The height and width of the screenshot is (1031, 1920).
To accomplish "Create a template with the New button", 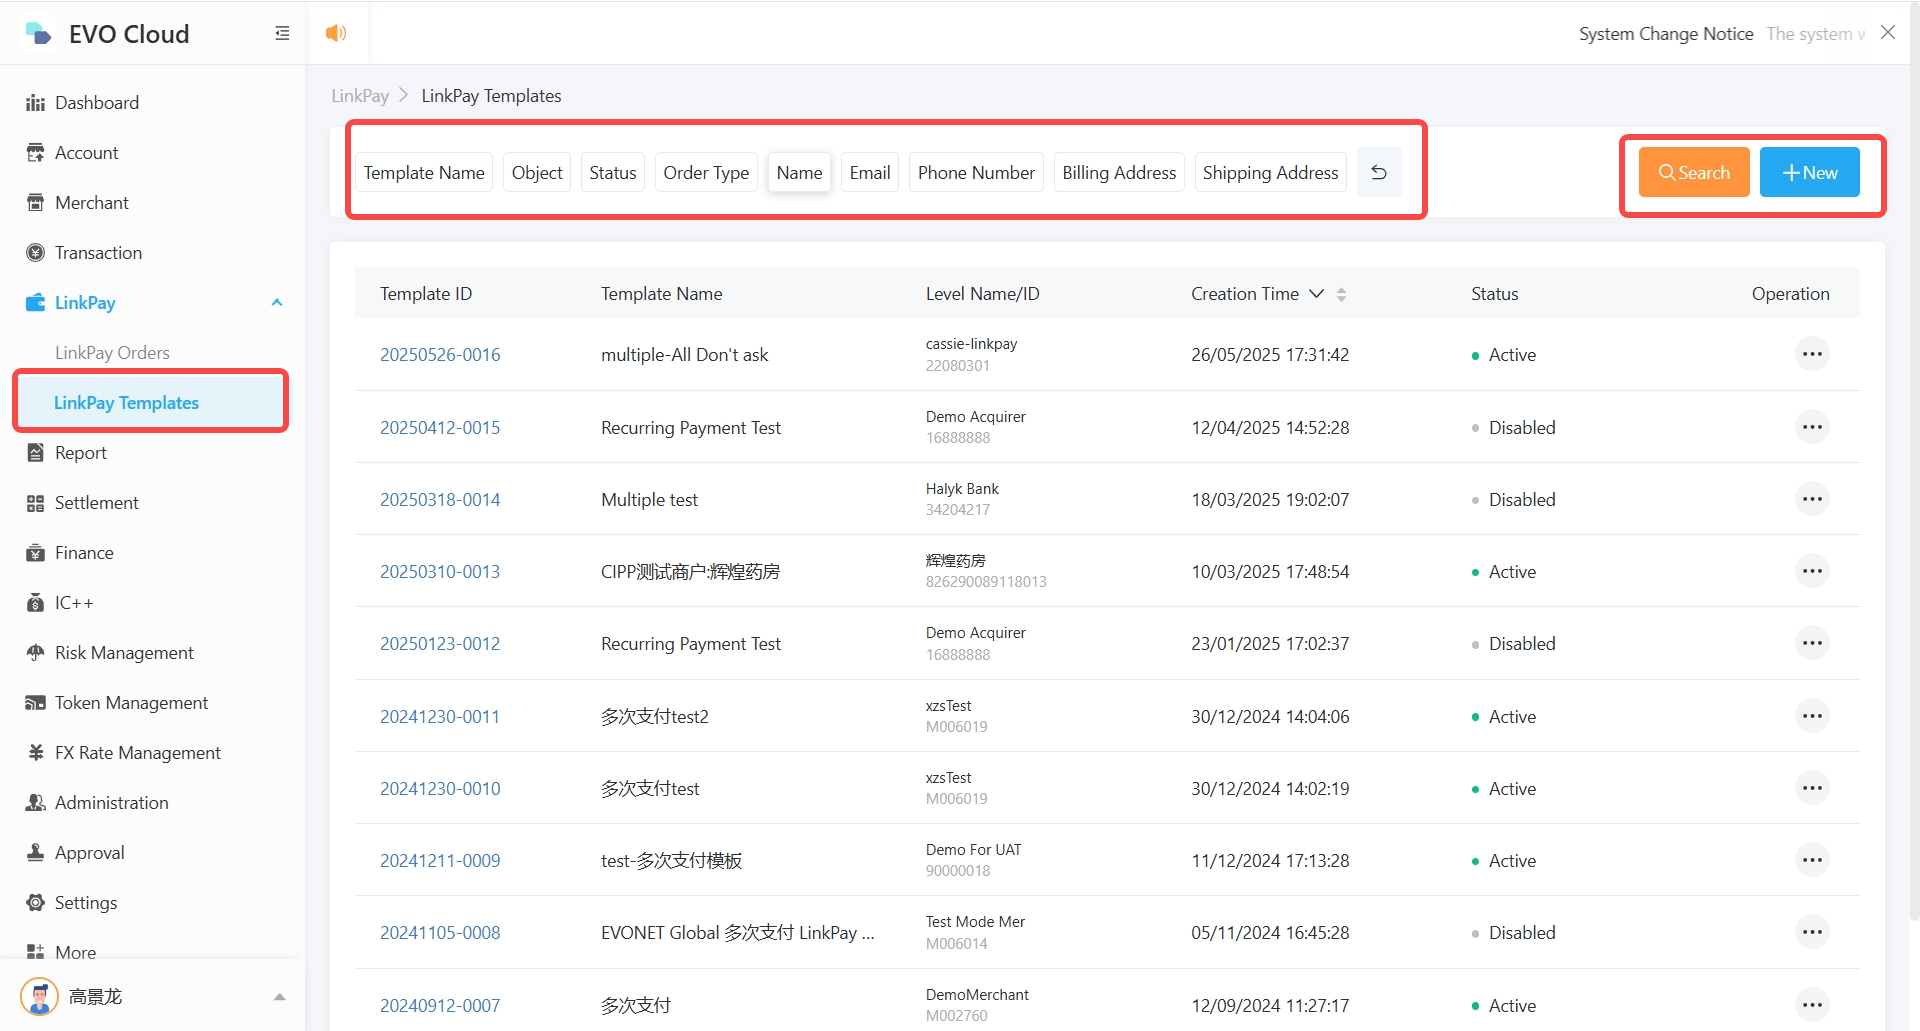I will coord(1809,172).
